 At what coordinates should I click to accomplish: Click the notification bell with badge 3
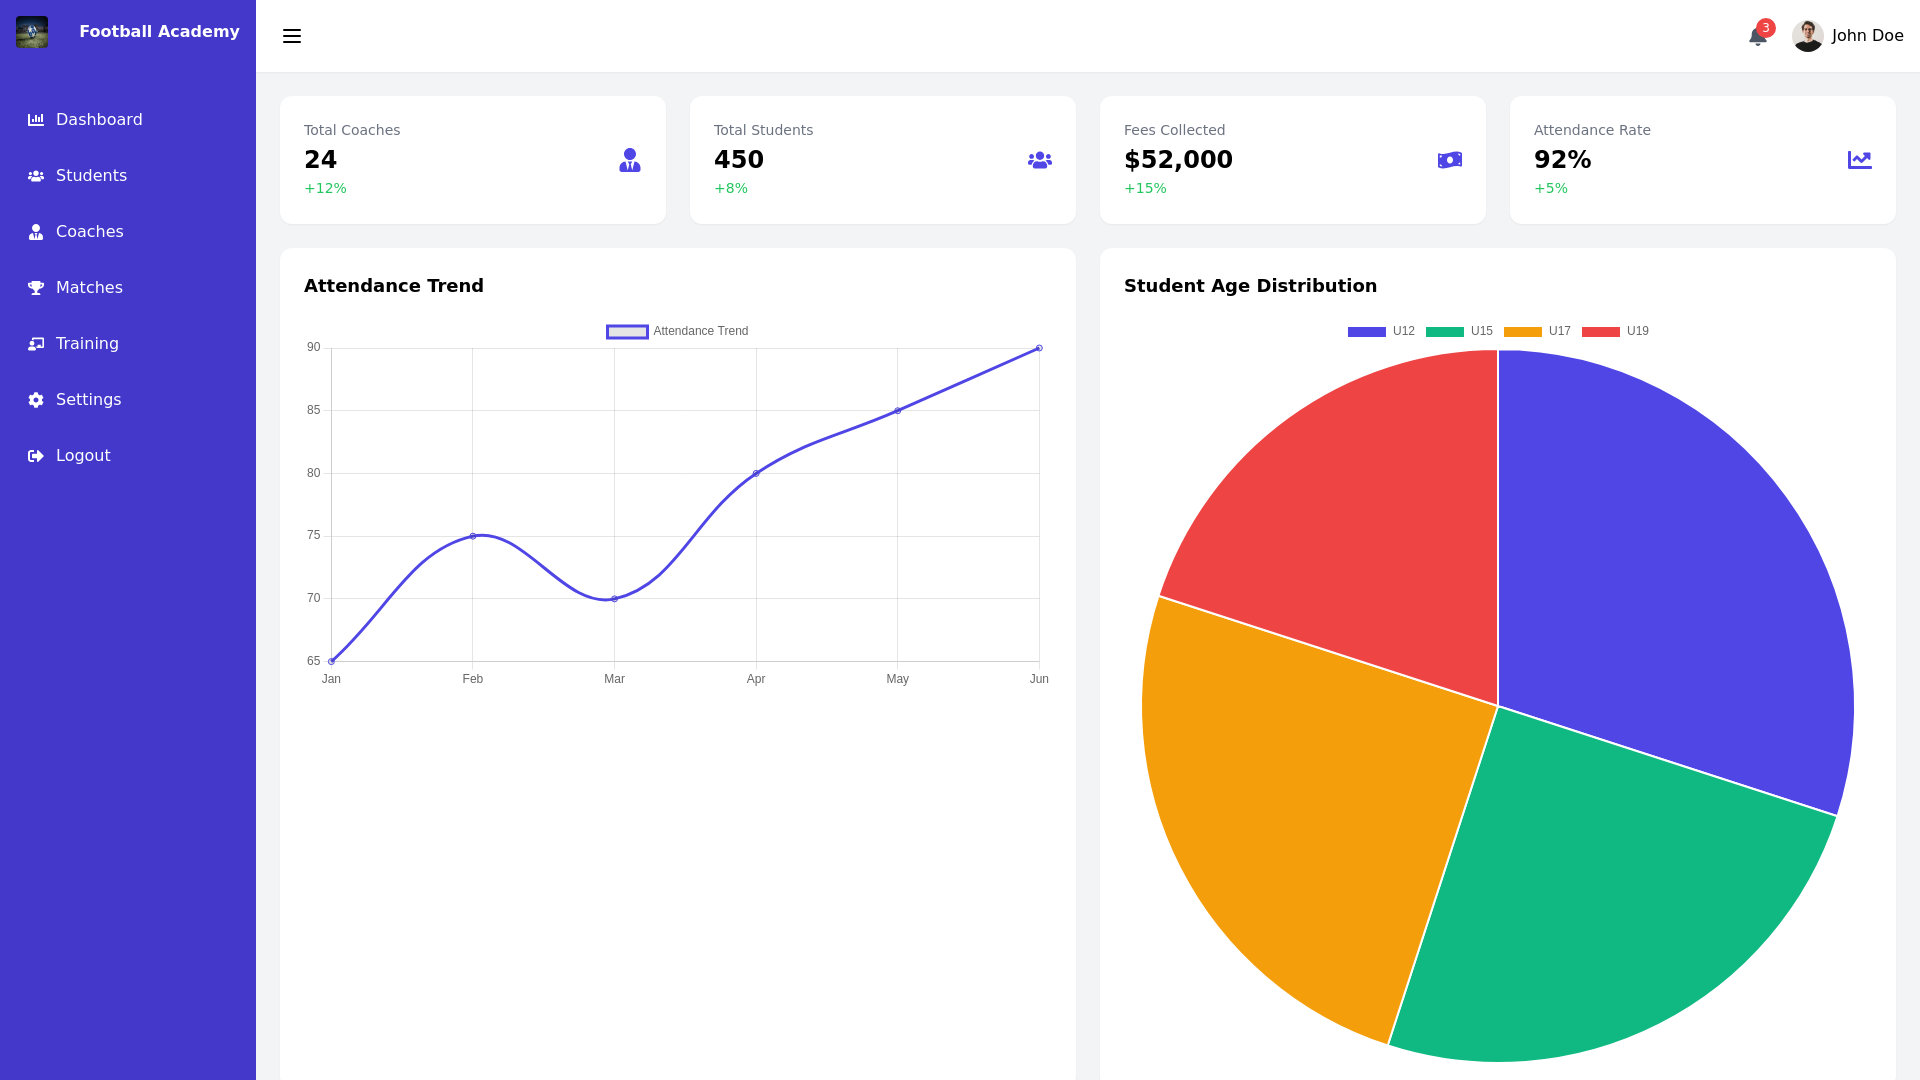coord(1756,35)
